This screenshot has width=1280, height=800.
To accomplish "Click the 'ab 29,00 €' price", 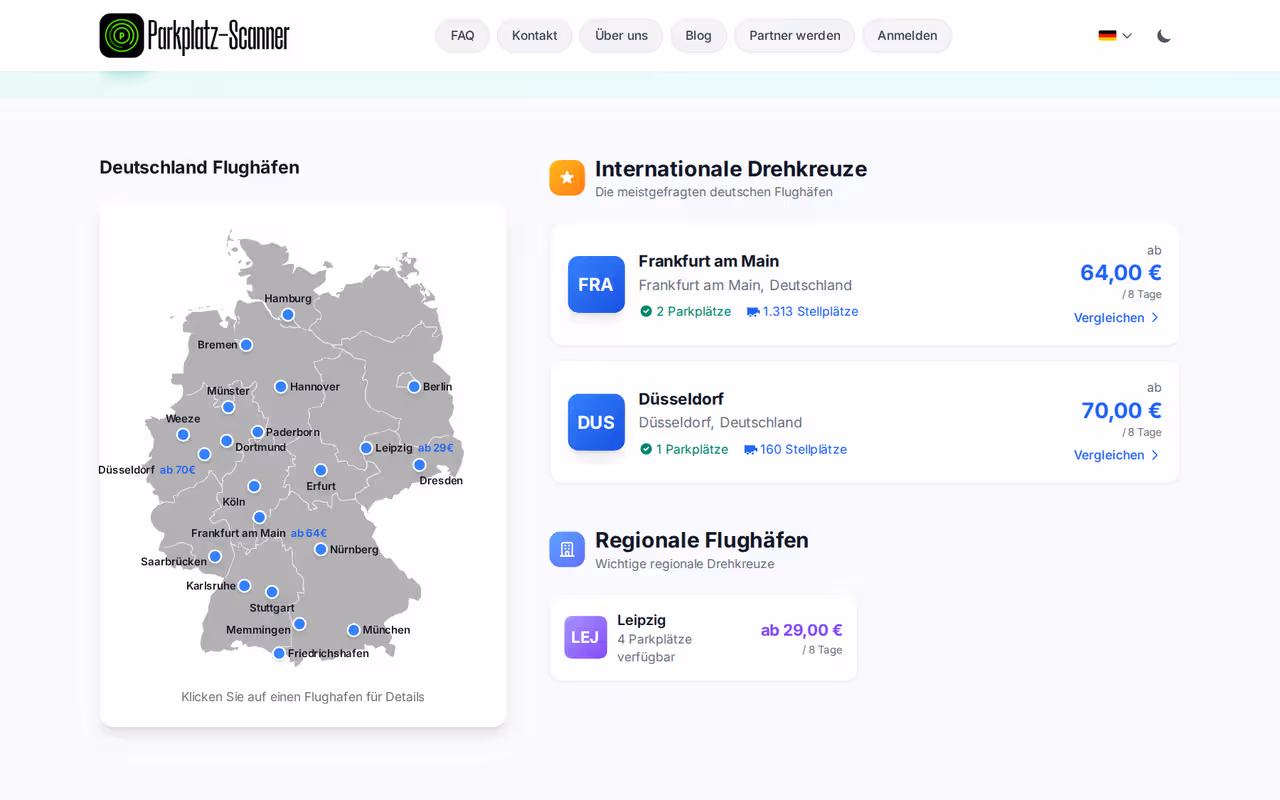I will click(801, 630).
